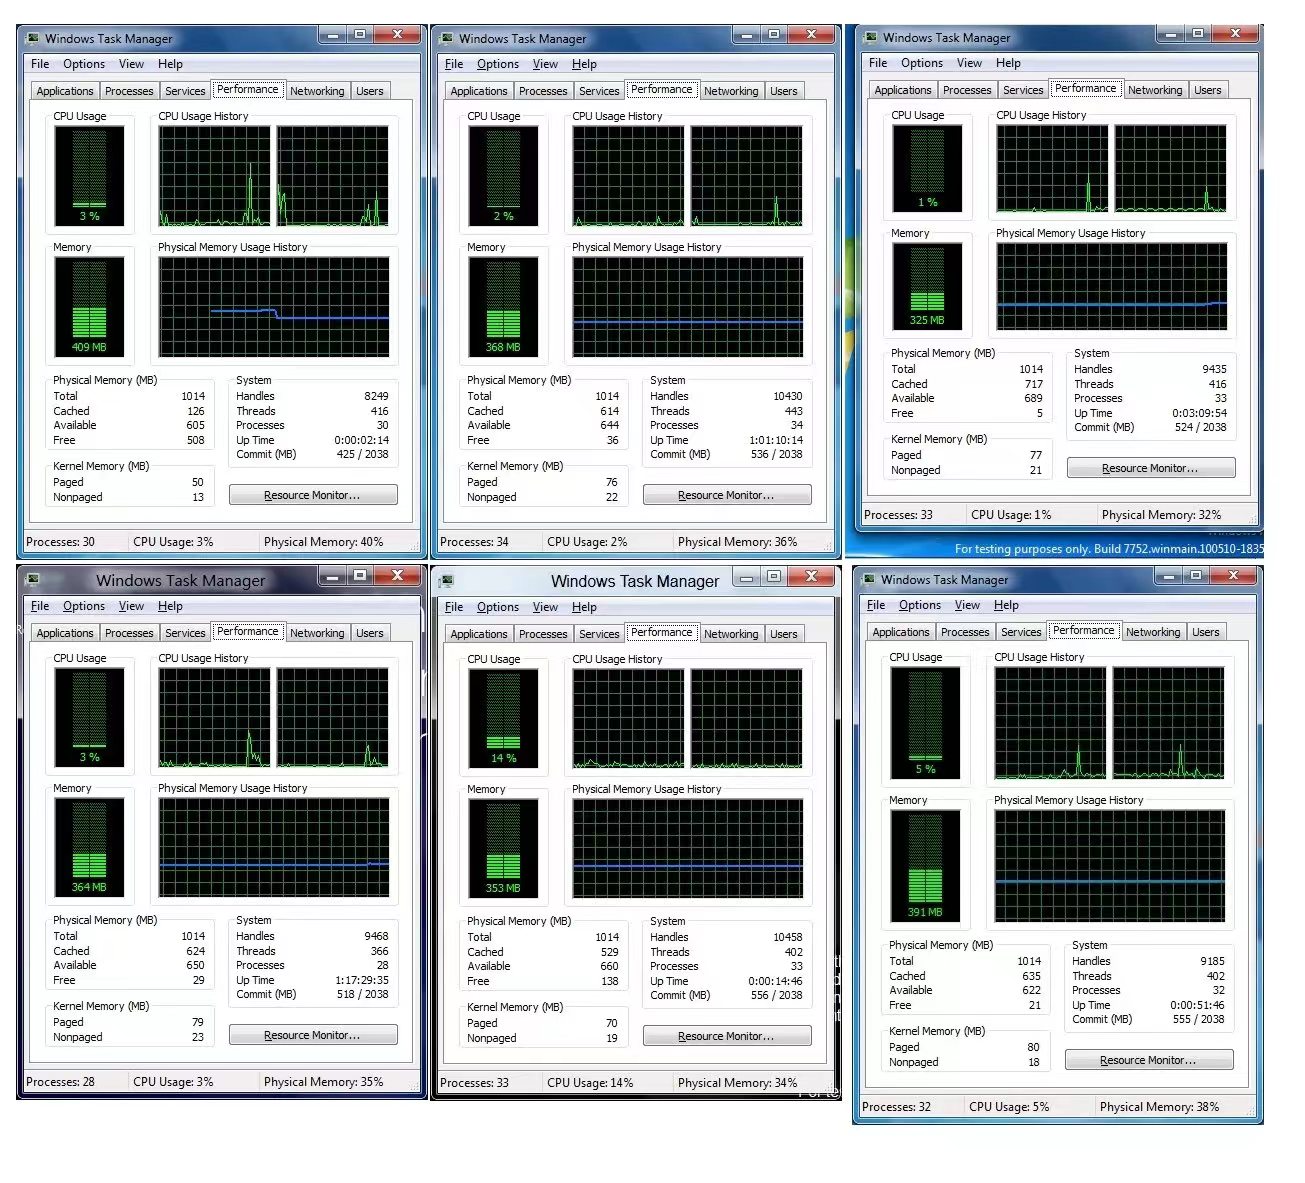This screenshot has height=1183, width=1305.
Task: Click the Commit value 536 / 2038
Action: point(776,454)
